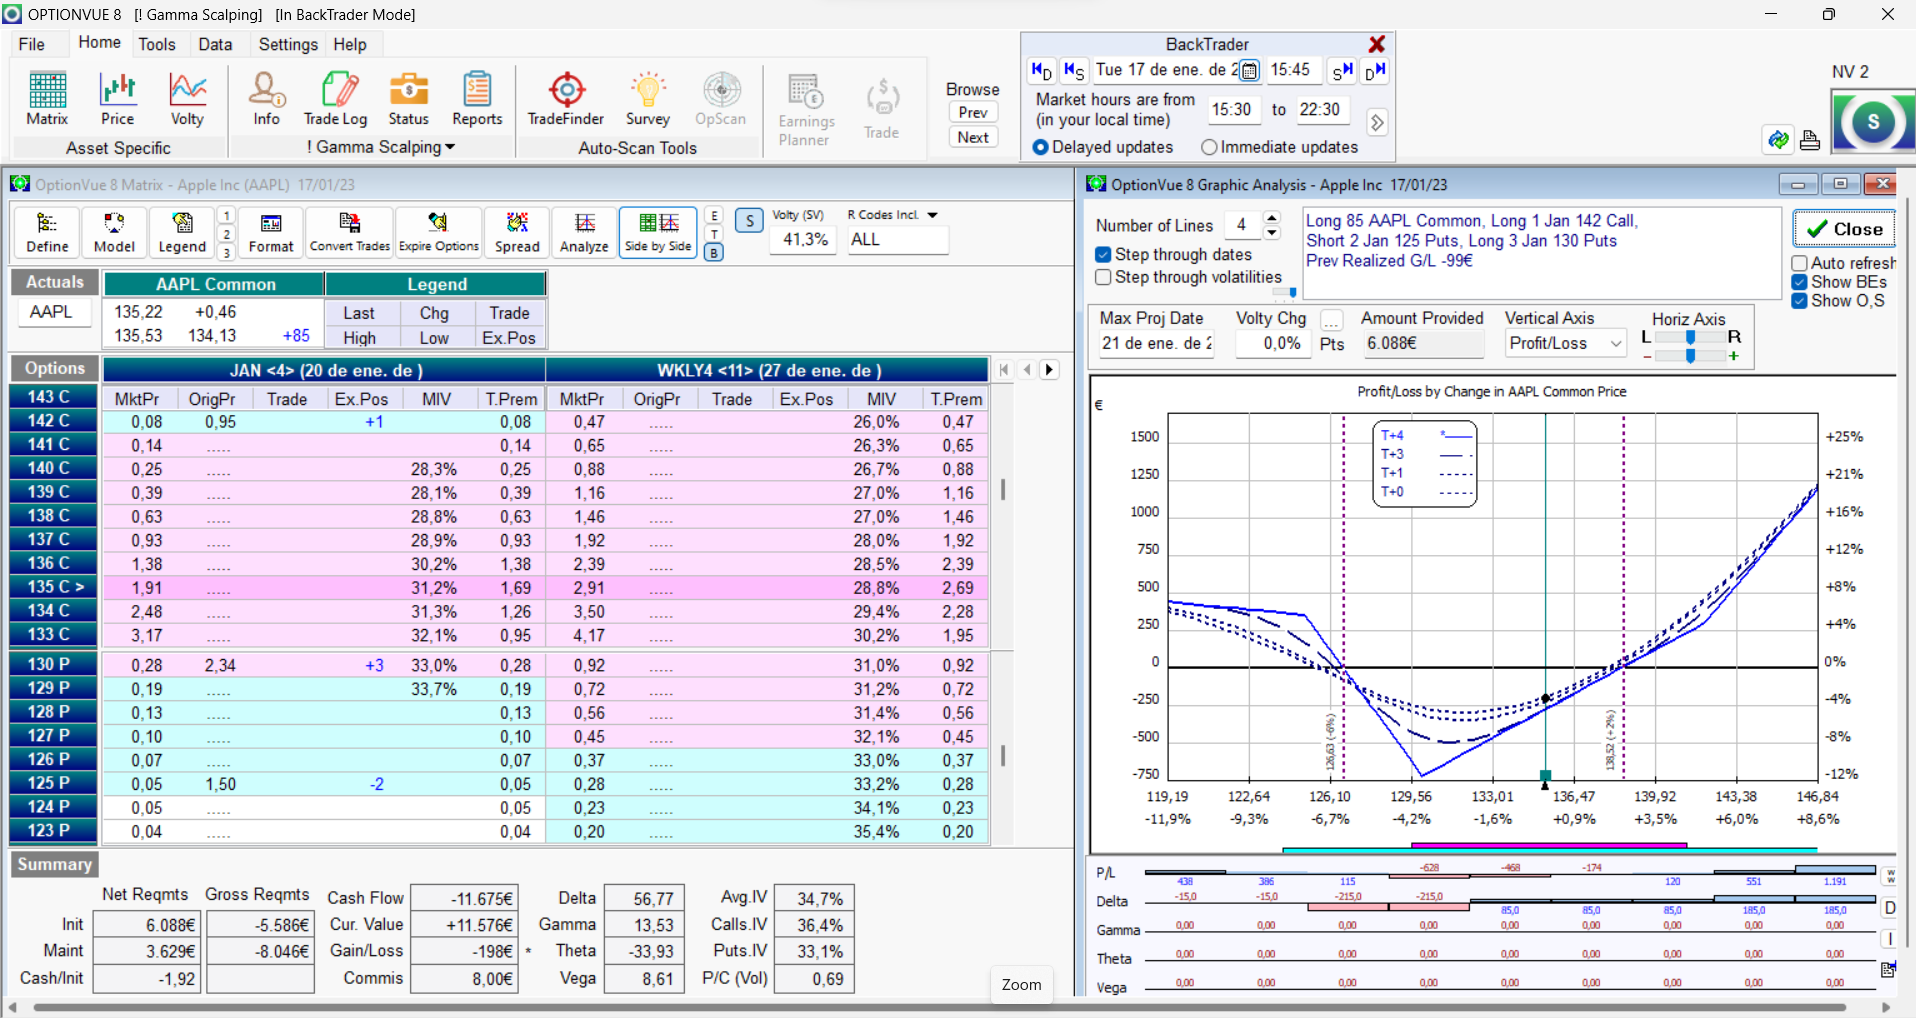This screenshot has width=1916, height=1018.
Task: Click the Summary section button
Action: pyautogui.click(x=55, y=864)
